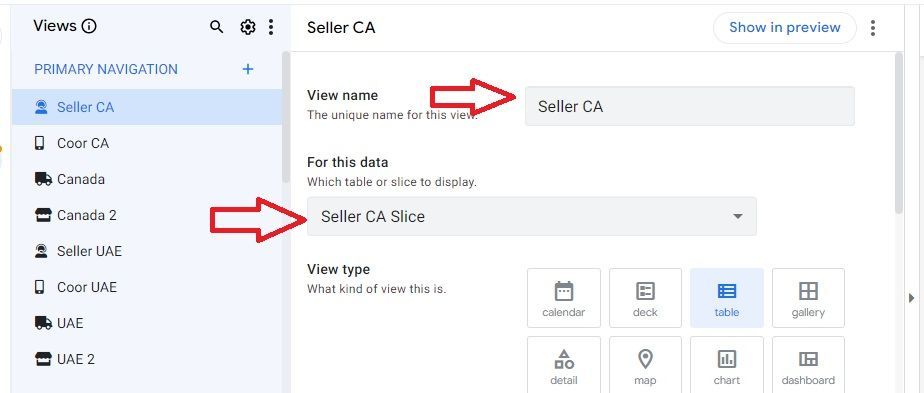Select the Seller UAE view
This screenshot has height=393, width=924.
point(147,251)
